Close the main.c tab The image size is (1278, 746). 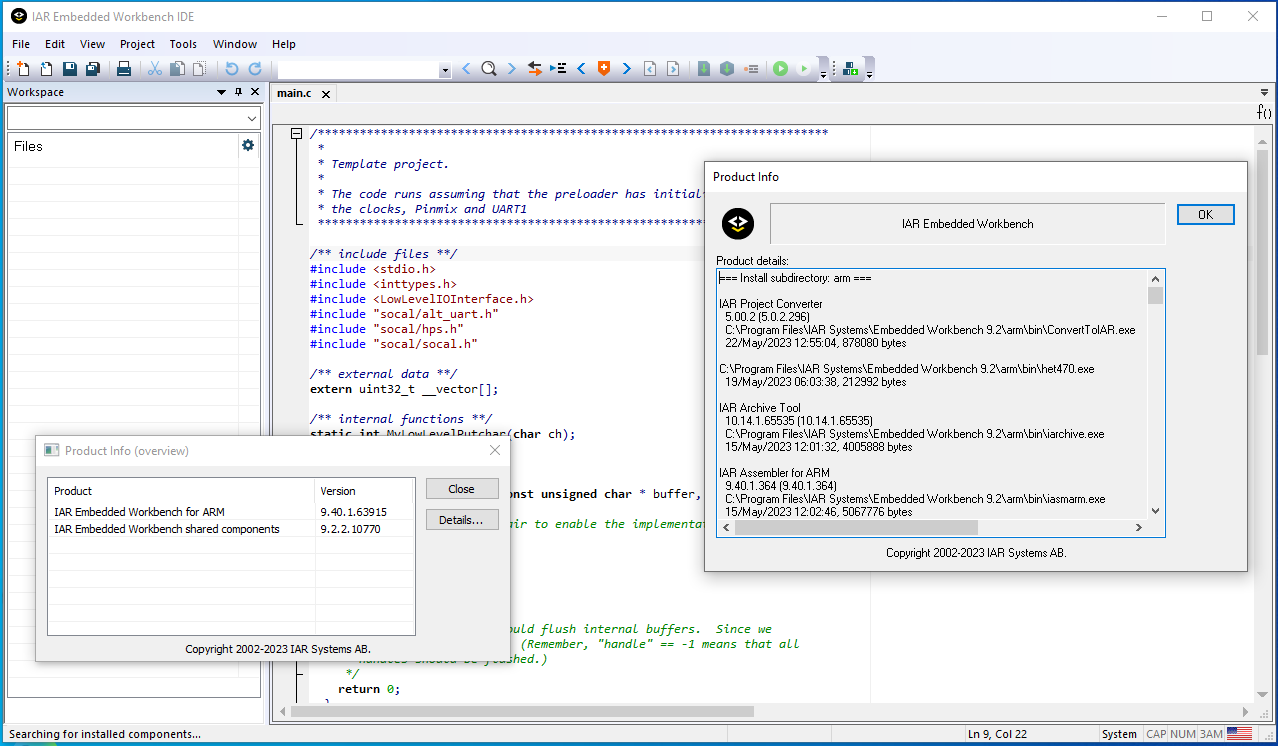326,94
